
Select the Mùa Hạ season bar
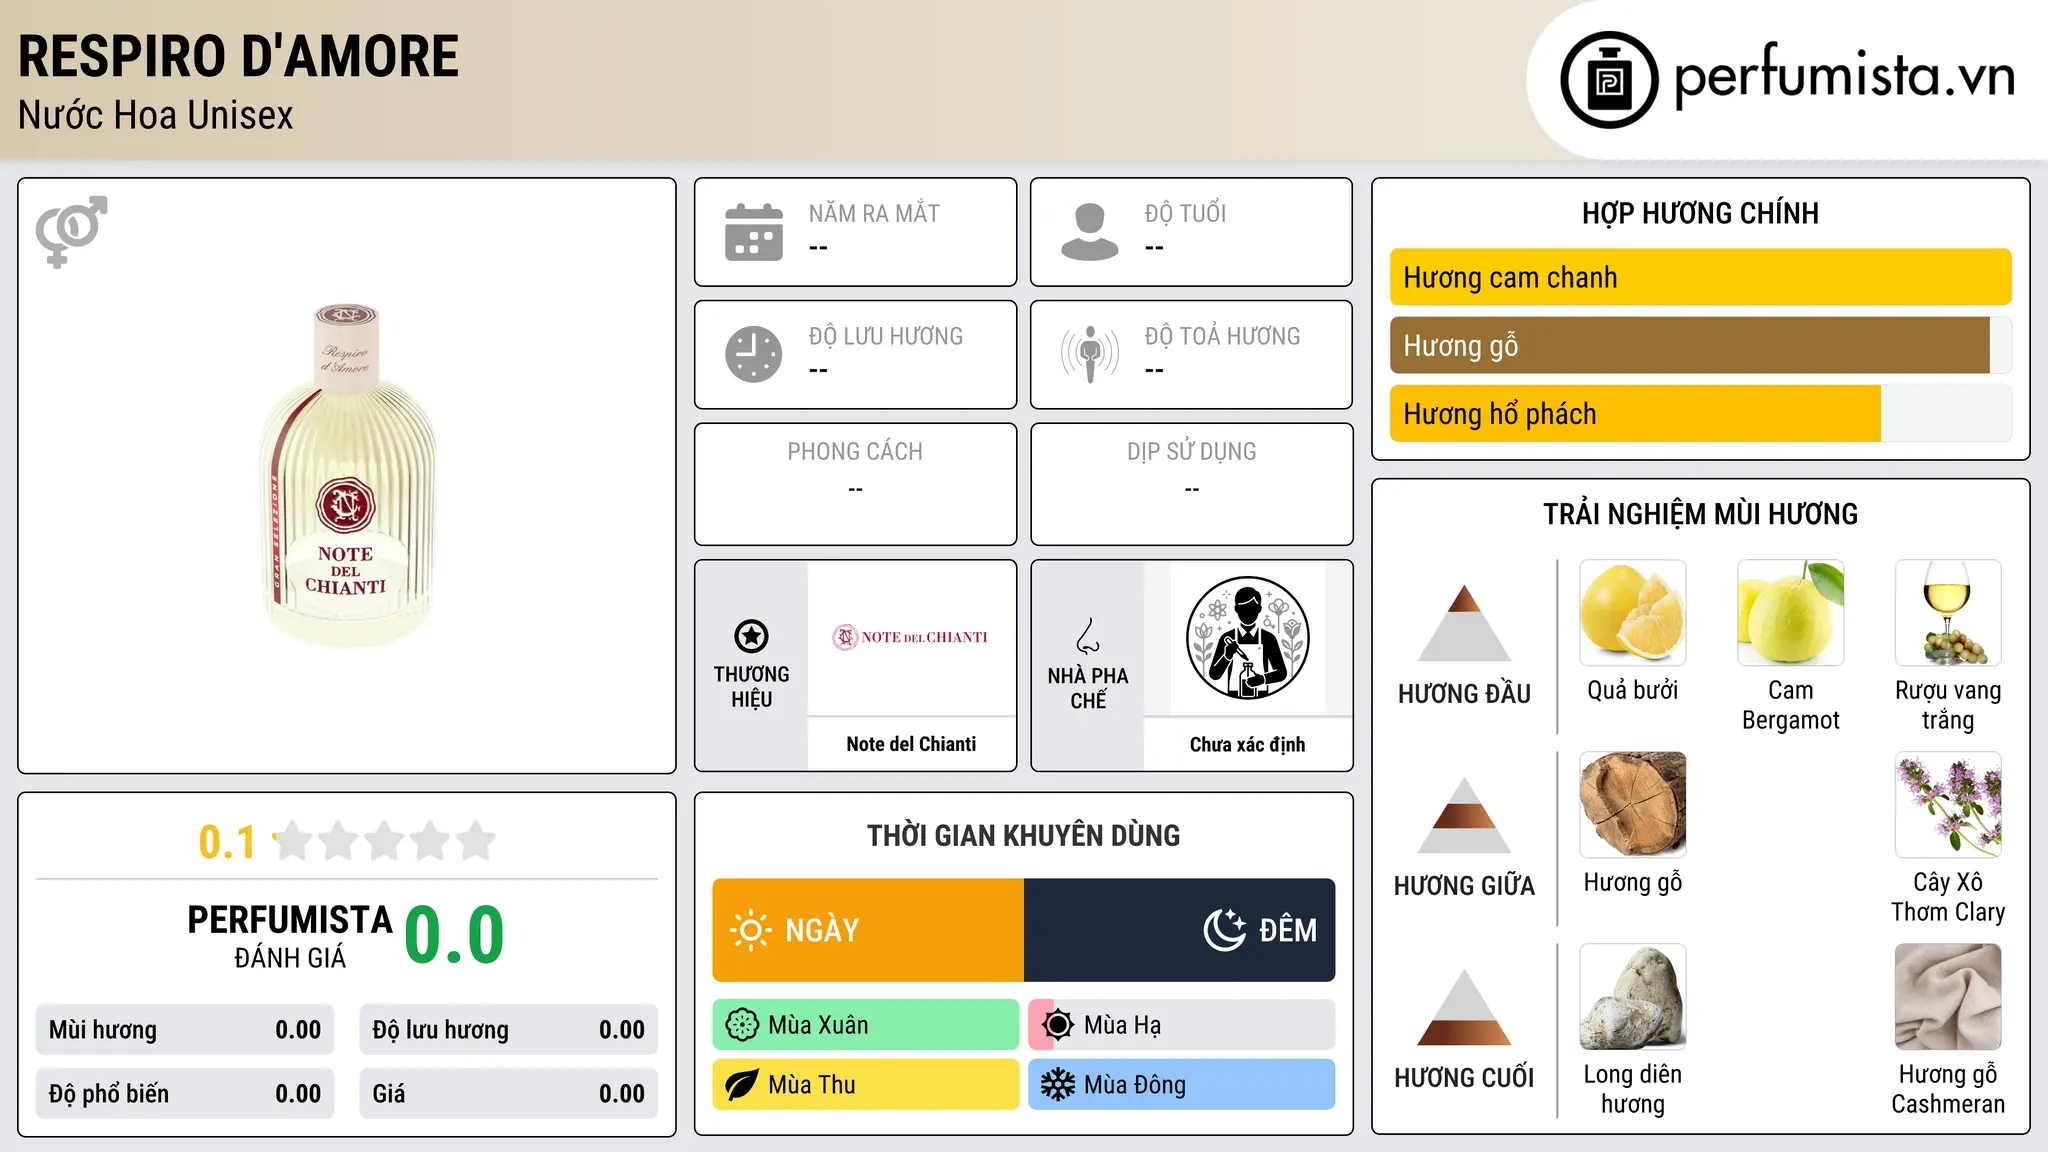1182,1025
